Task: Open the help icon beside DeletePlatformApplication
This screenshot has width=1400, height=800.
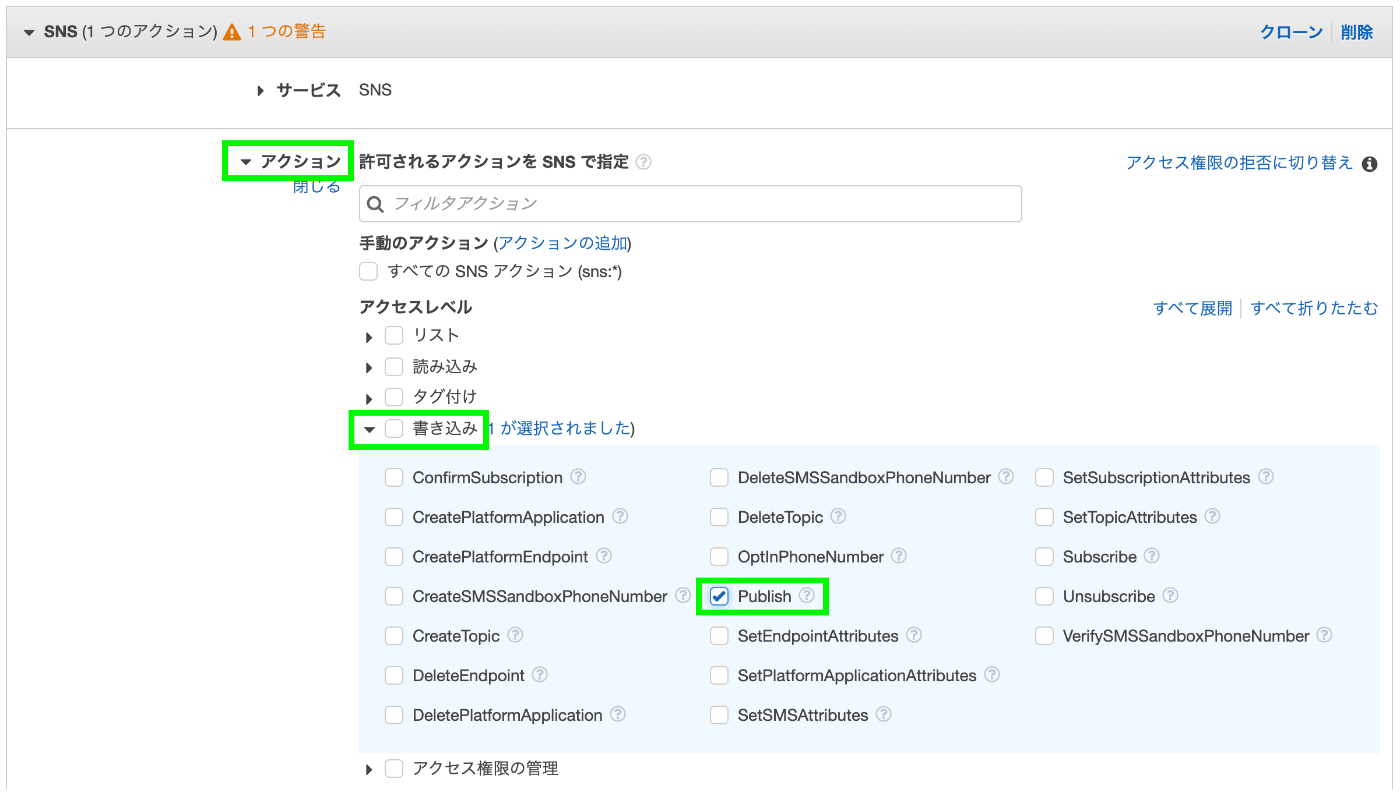Action: coord(618,715)
